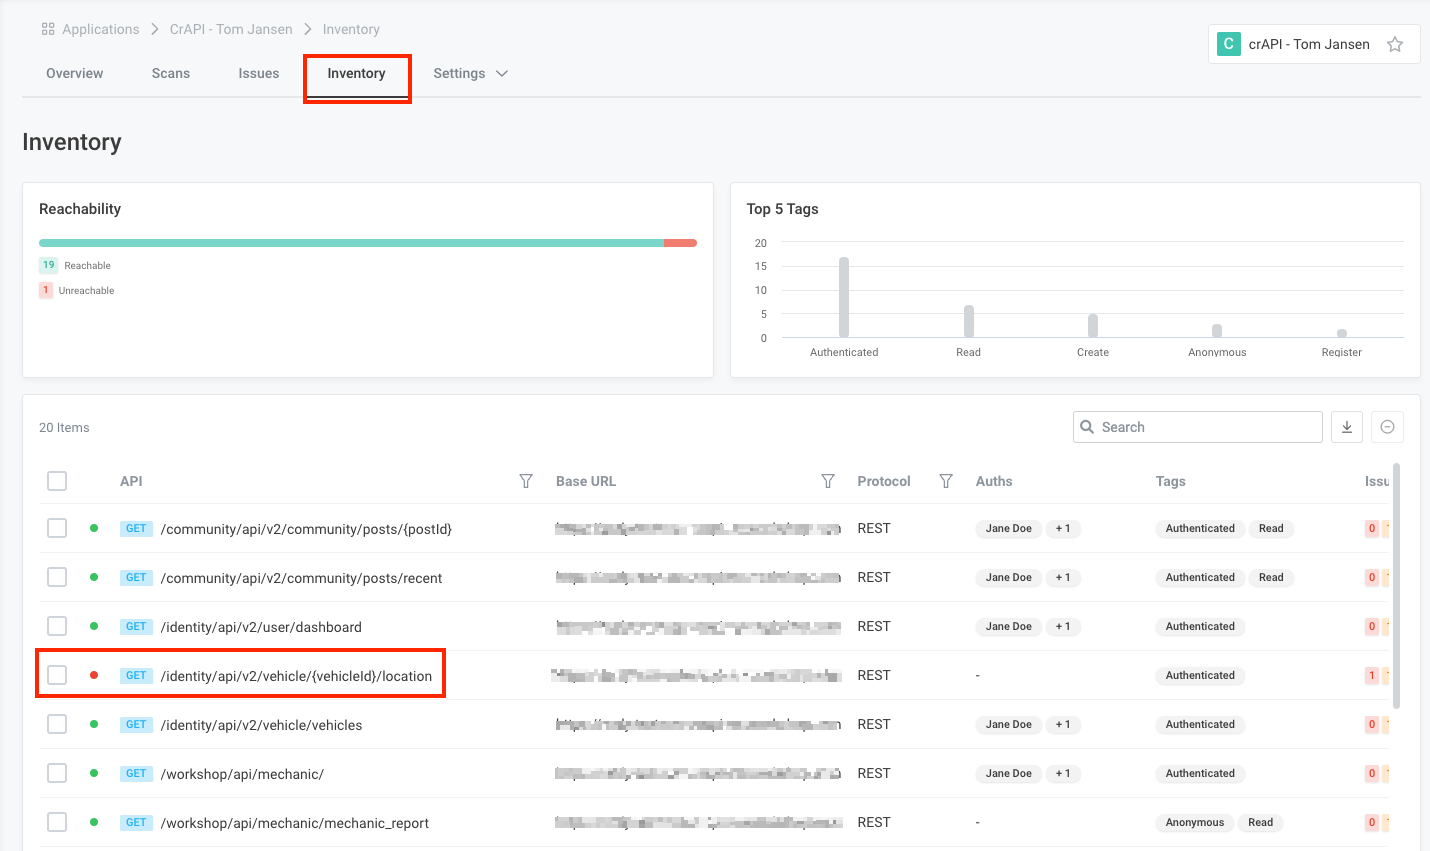This screenshot has height=851, width=1430.
Task: Click green status dot for posts/{postId}
Action: 94,528
